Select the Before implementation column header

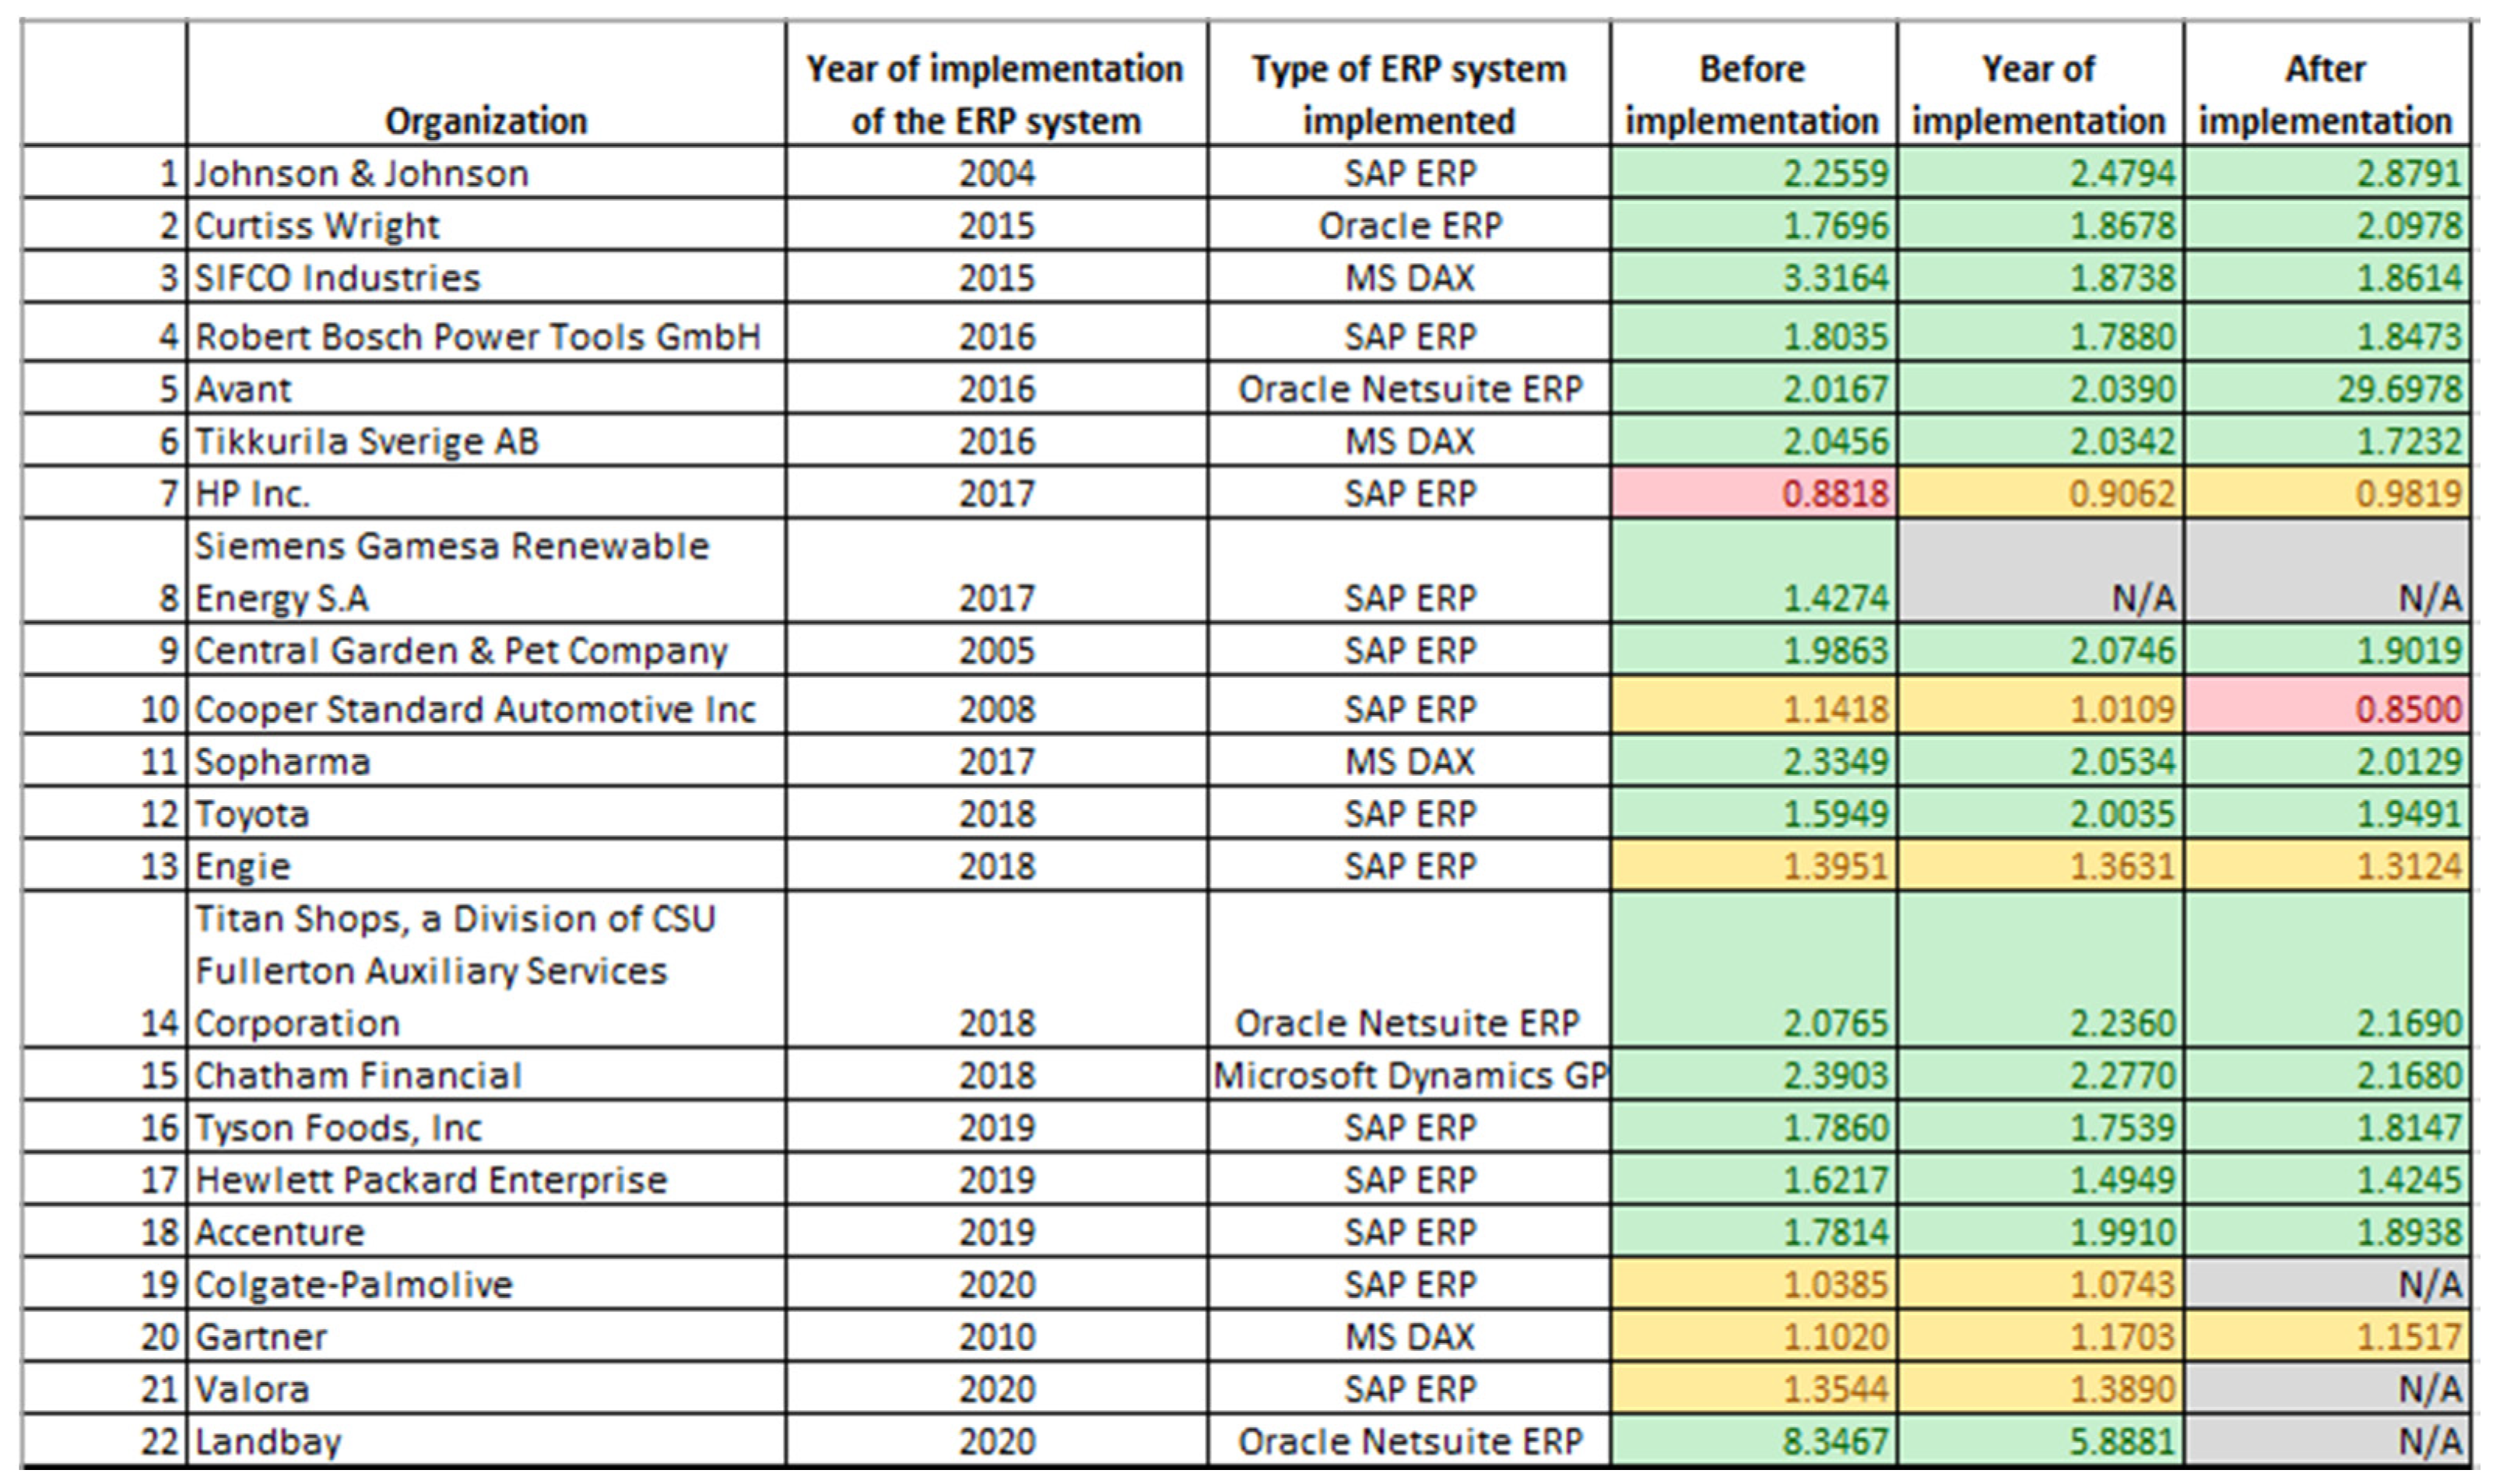pyautogui.click(x=1753, y=94)
